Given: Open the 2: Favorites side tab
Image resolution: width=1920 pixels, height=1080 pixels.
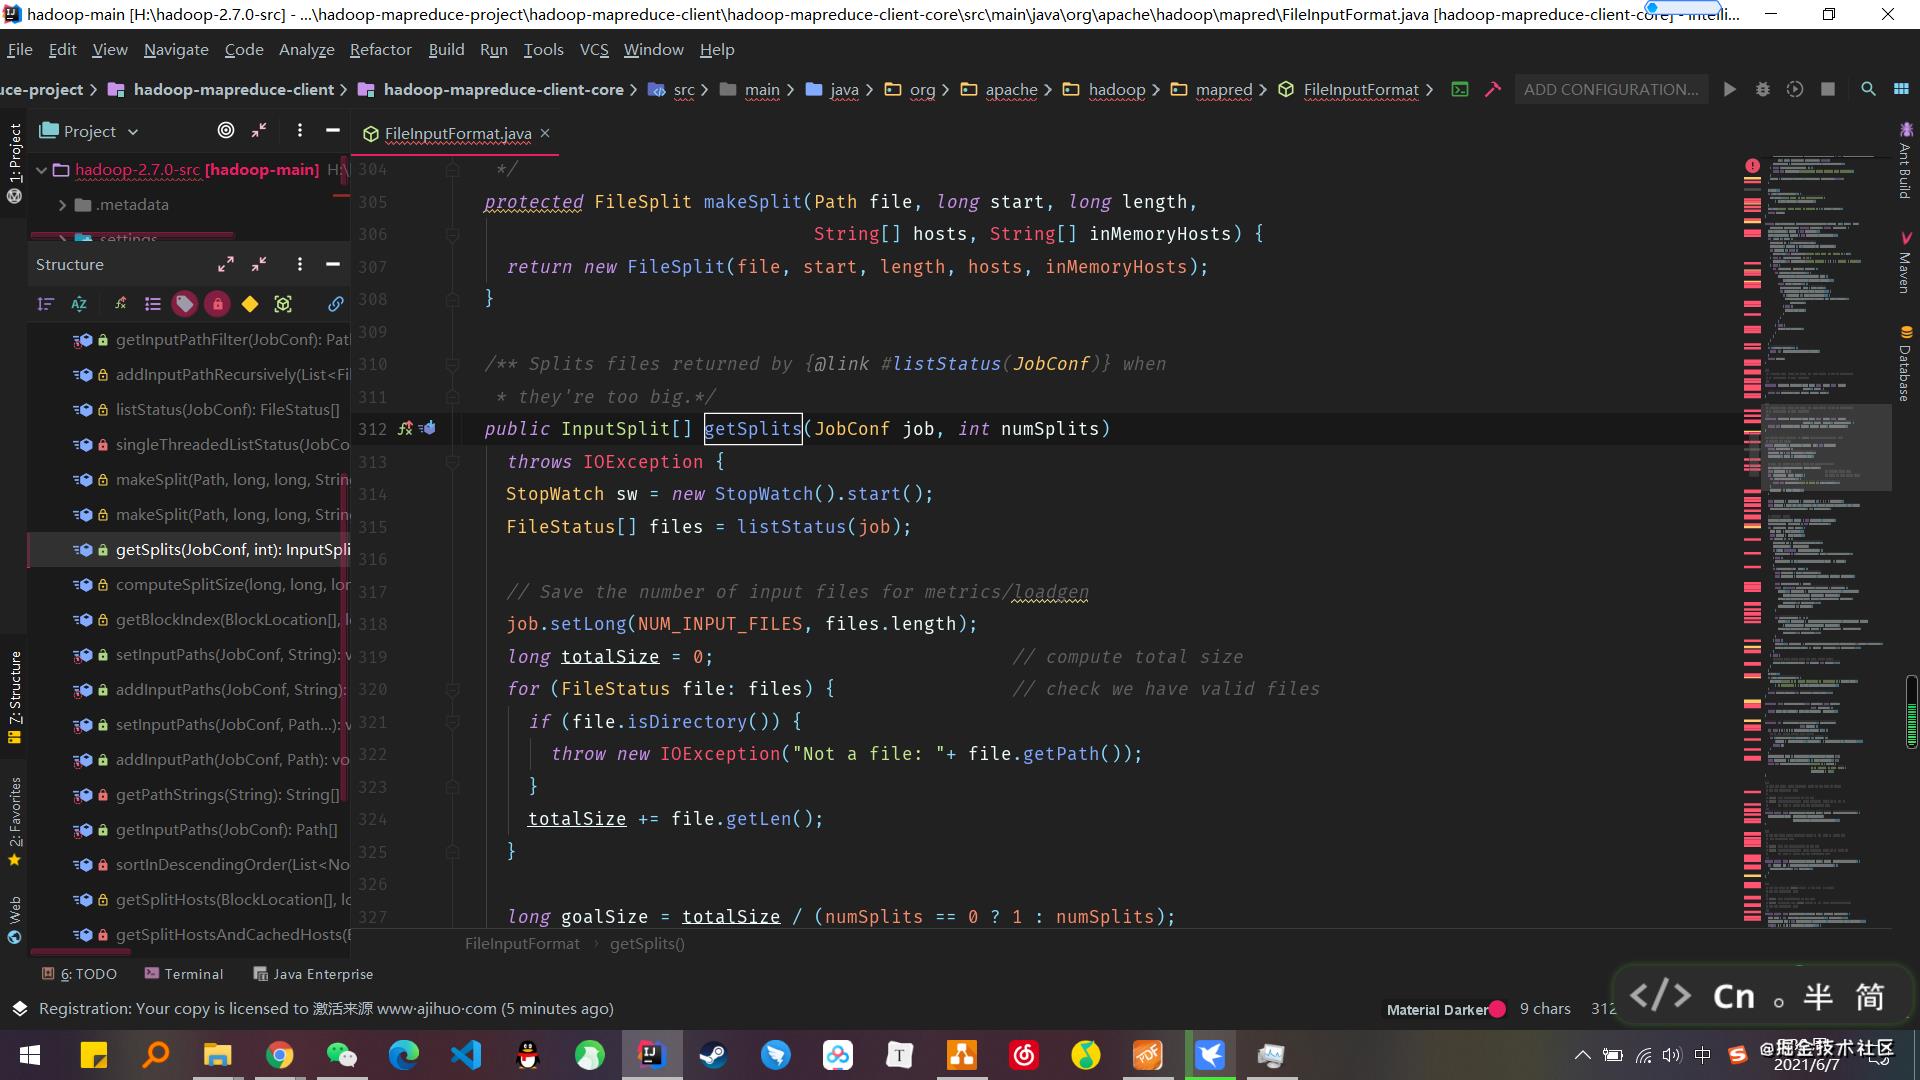Looking at the screenshot, I should point(14,821).
